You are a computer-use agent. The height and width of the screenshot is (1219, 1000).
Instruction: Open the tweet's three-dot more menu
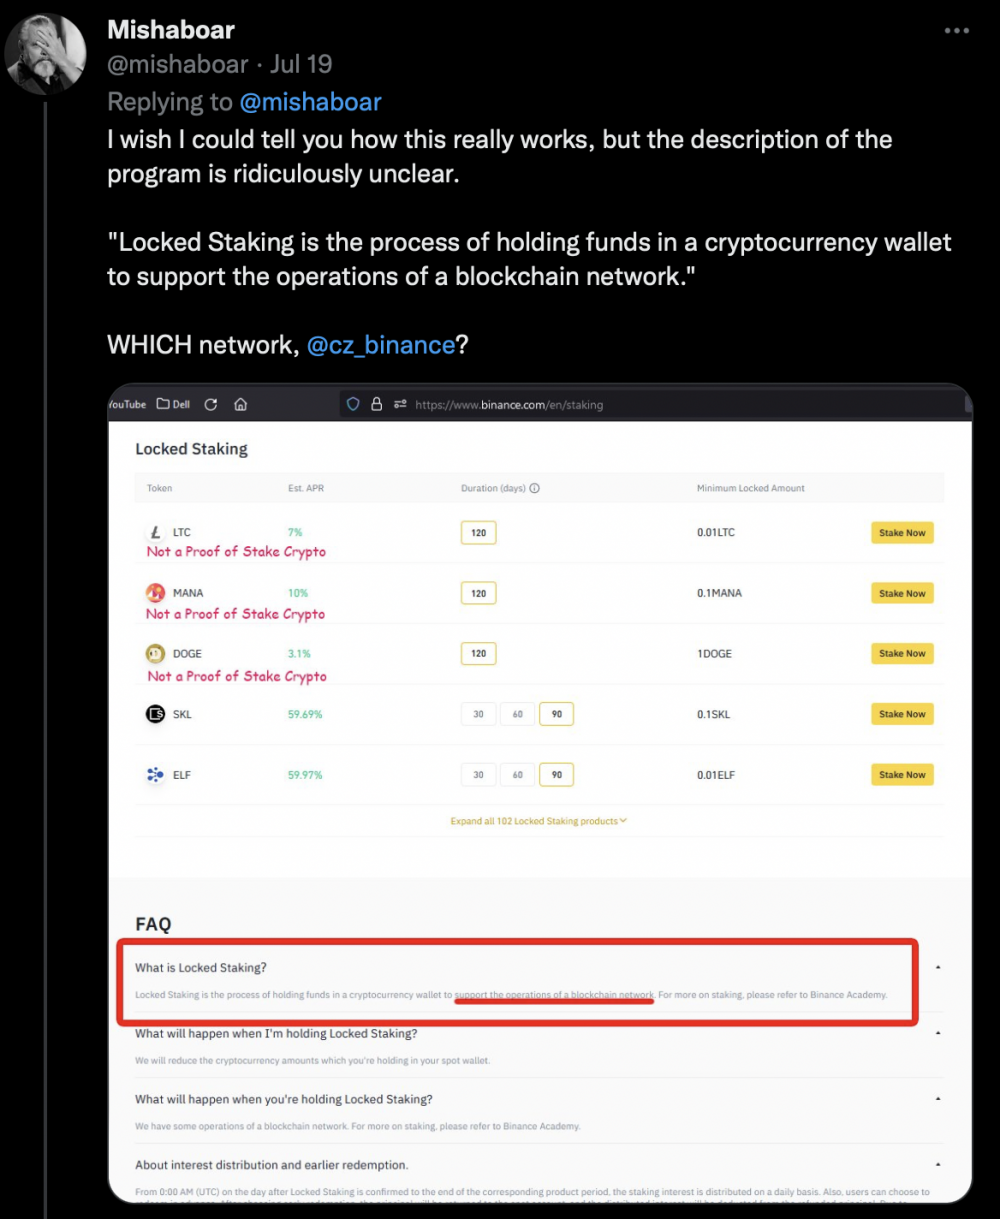956,31
